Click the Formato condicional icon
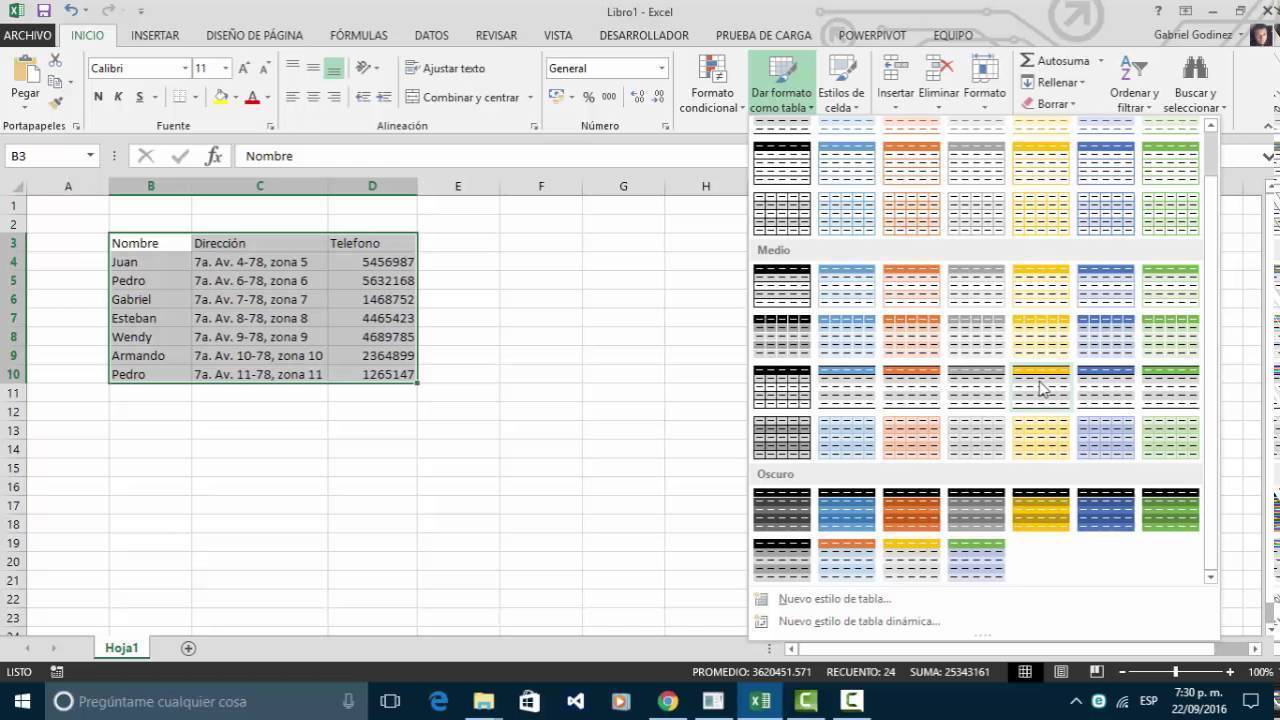Screen dimensions: 1280x720 pos(712,72)
